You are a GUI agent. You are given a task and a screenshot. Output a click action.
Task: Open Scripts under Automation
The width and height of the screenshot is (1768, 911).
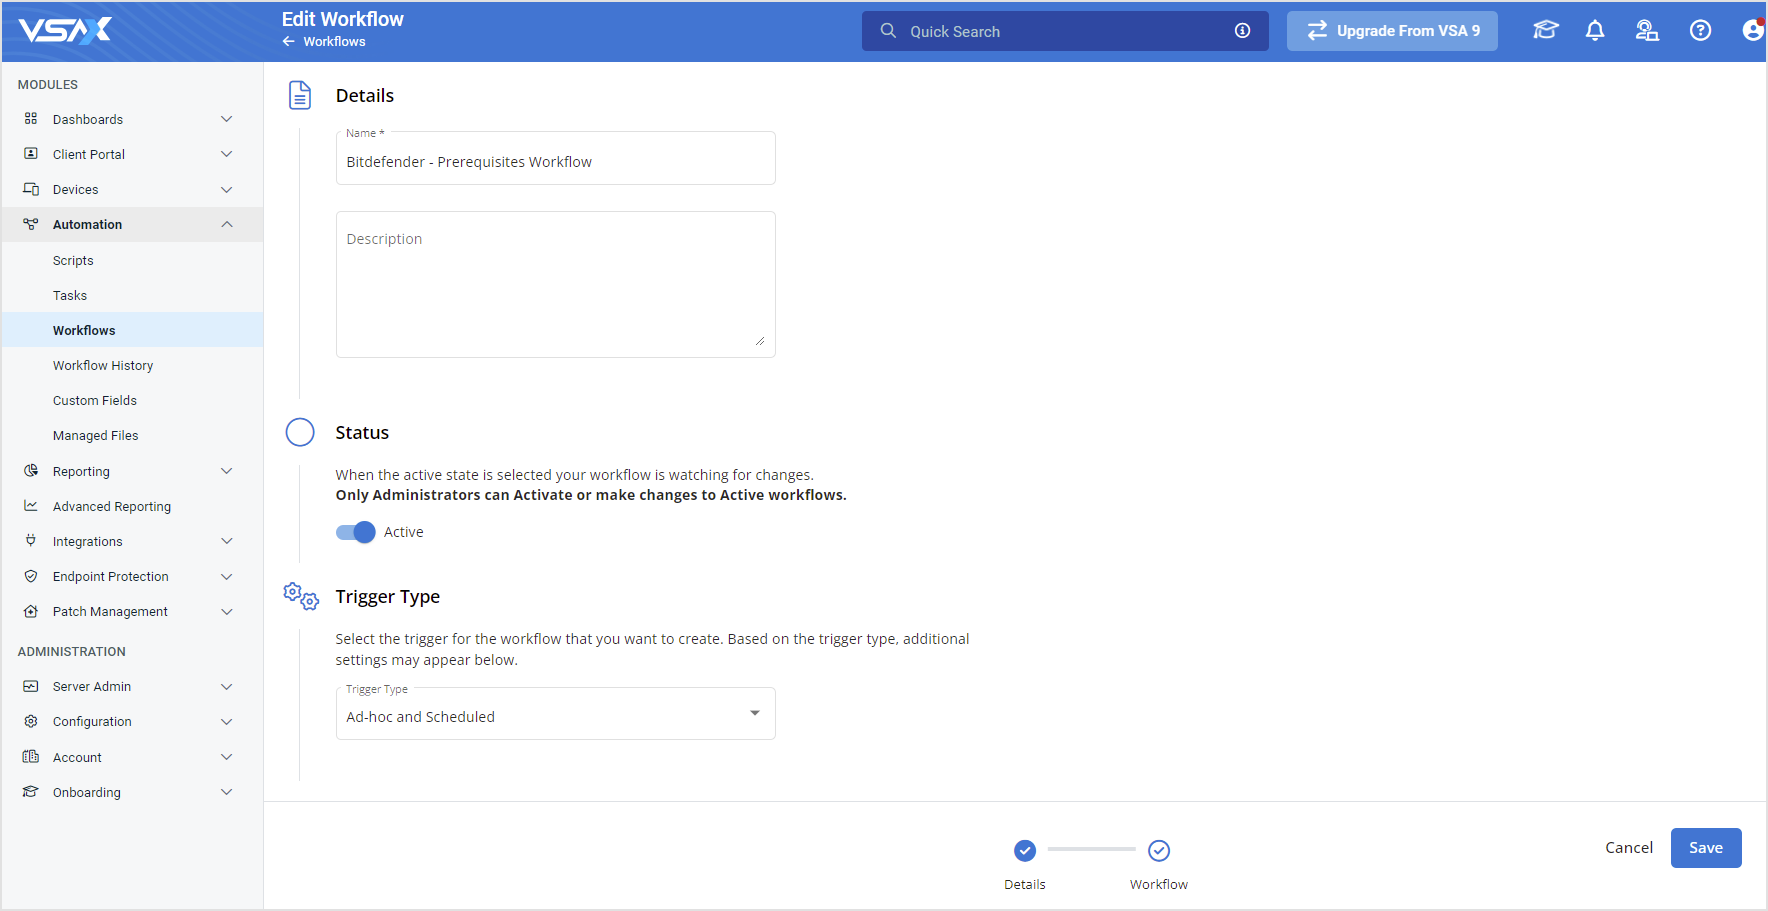tap(73, 260)
